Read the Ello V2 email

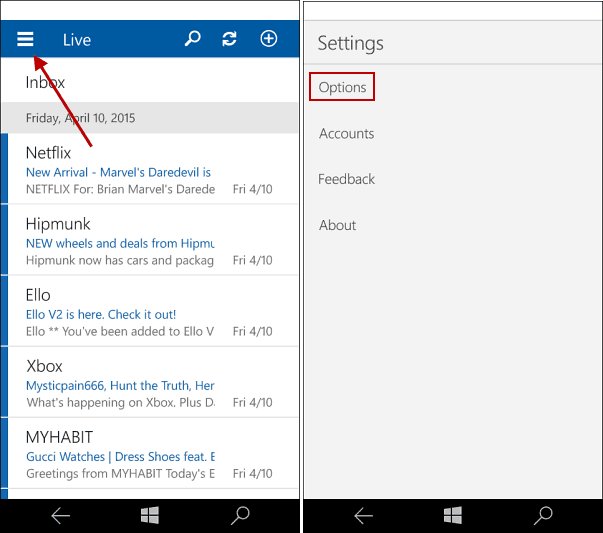150,311
